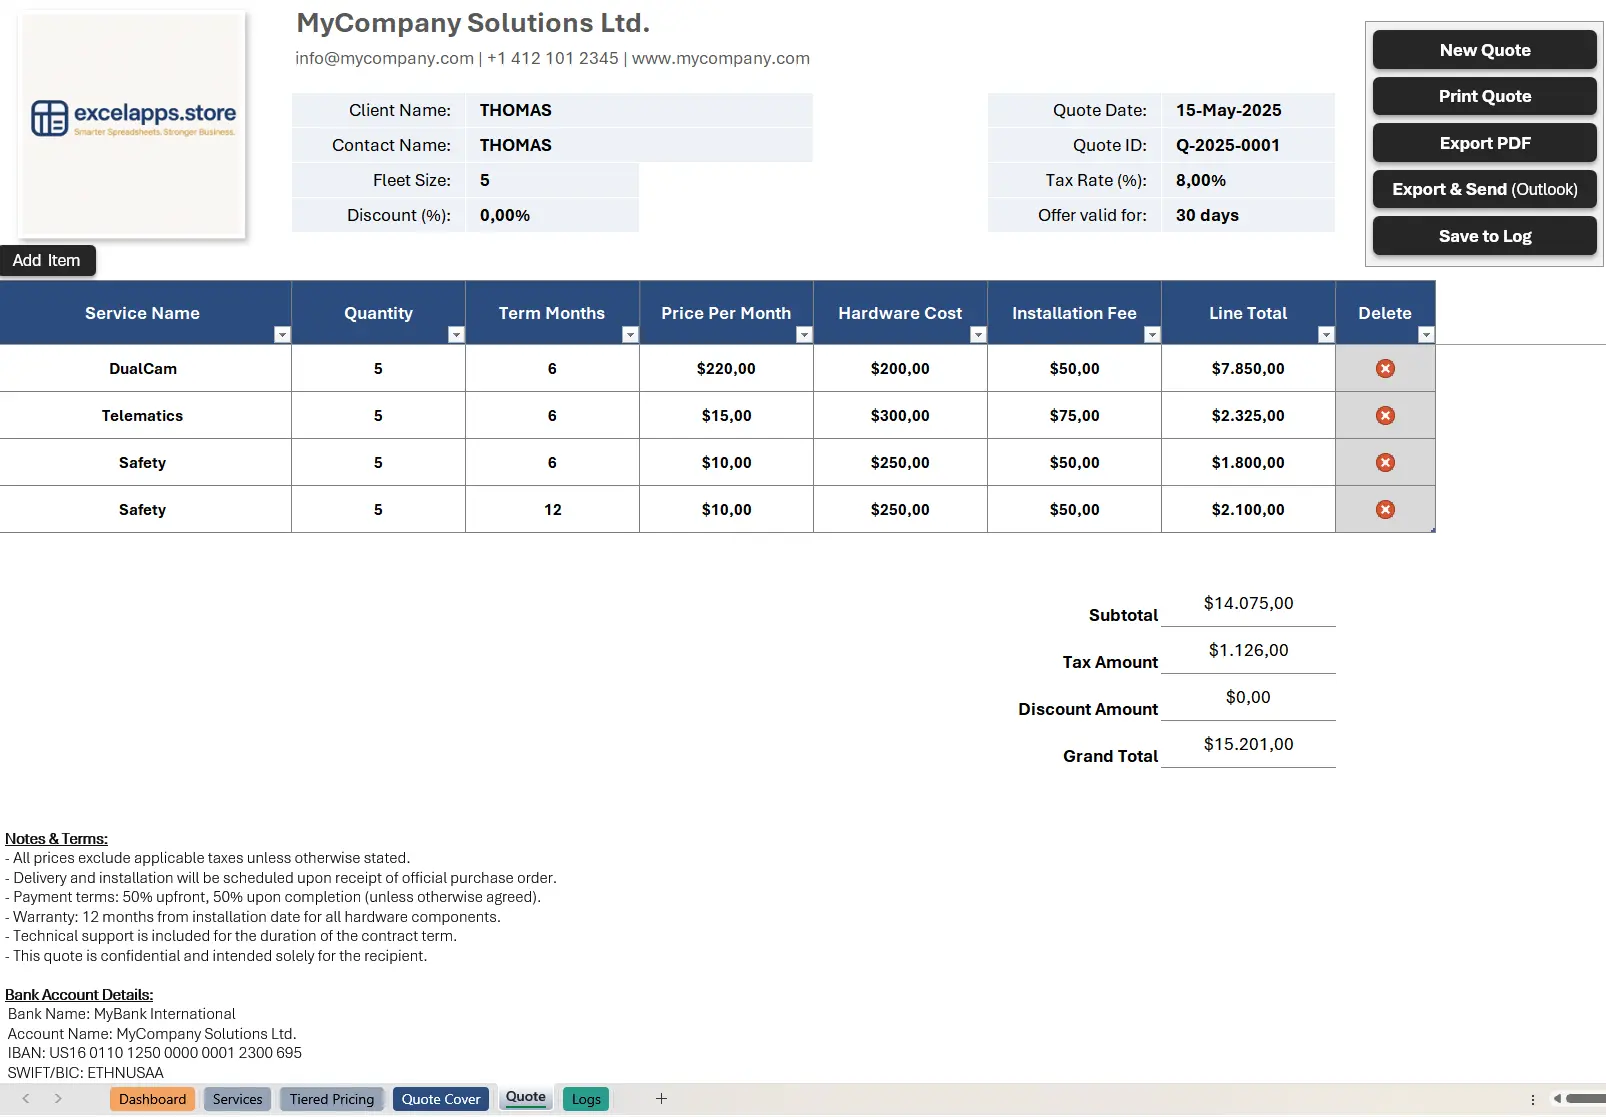1606x1117 pixels.
Task: Select the Discount Amount value $0,00
Action: click(1248, 697)
